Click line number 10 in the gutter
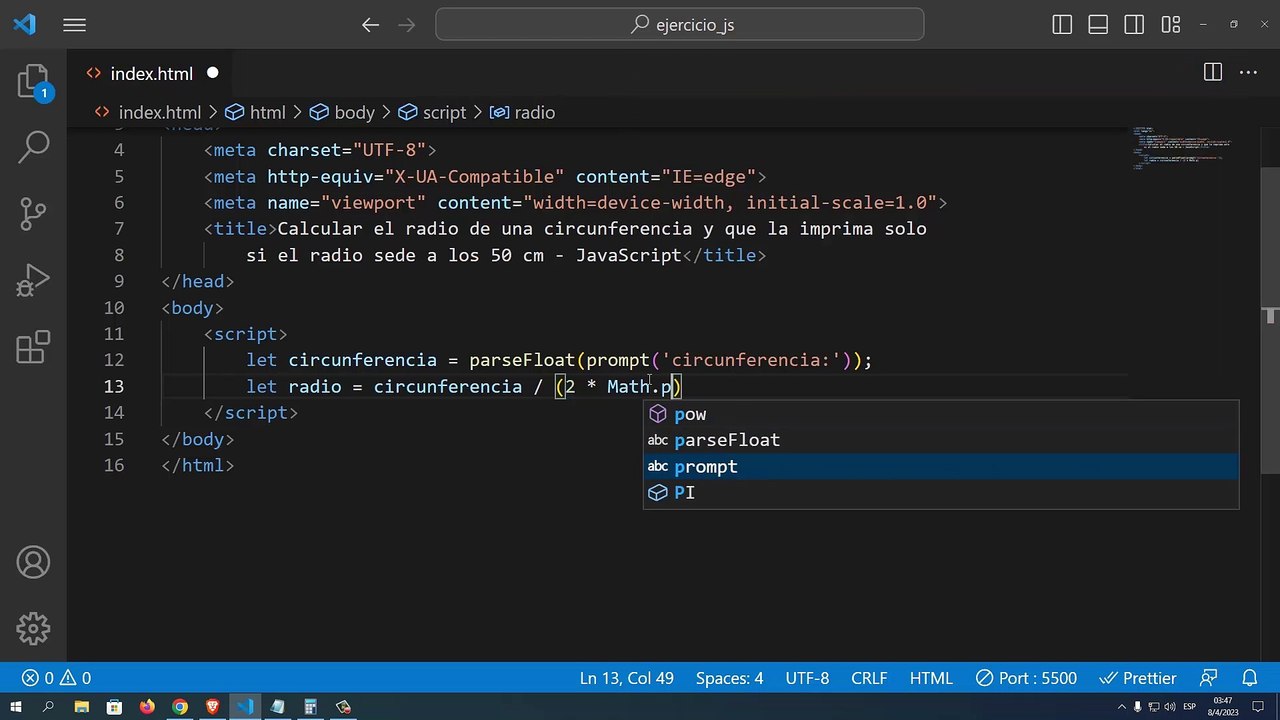1280x720 pixels. coord(114,308)
